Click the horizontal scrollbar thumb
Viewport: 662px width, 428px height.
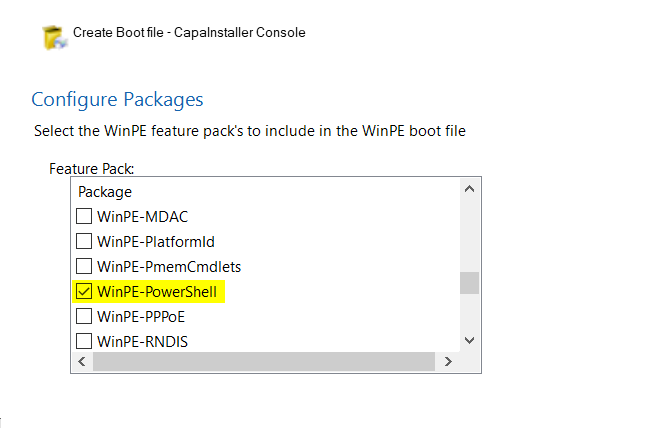pos(264,362)
